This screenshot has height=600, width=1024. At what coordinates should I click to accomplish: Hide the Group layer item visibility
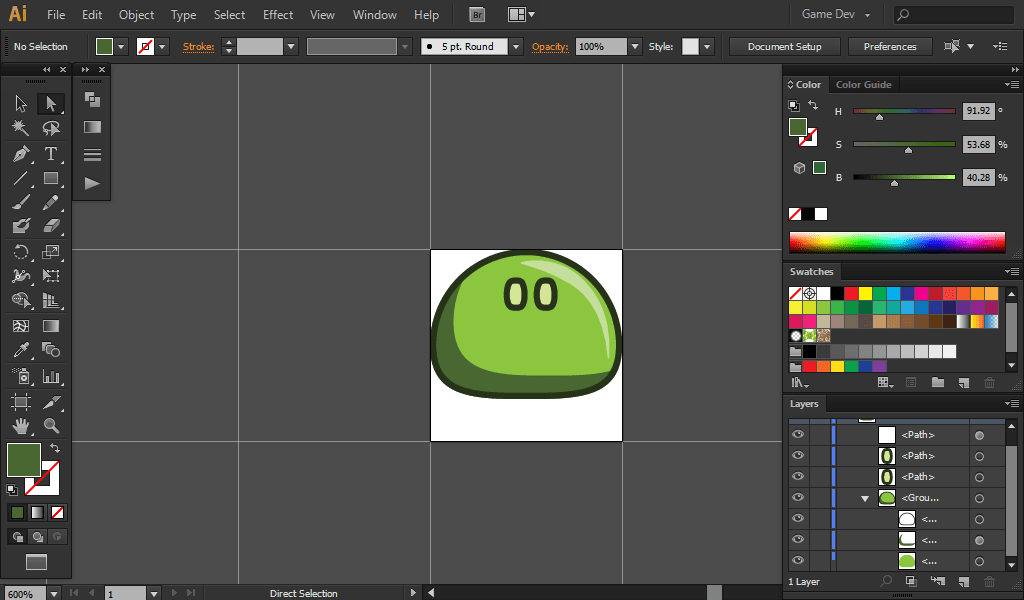(x=798, y=498)
